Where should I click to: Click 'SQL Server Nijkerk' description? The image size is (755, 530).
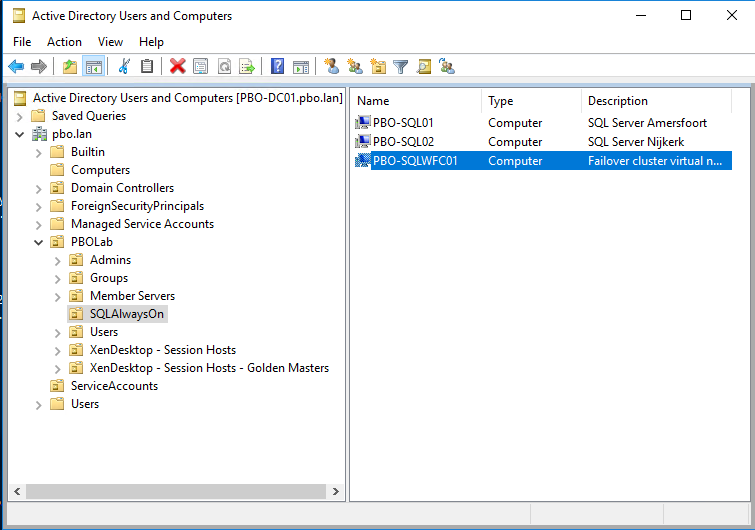pyautogui.click(x=636, y=142)
